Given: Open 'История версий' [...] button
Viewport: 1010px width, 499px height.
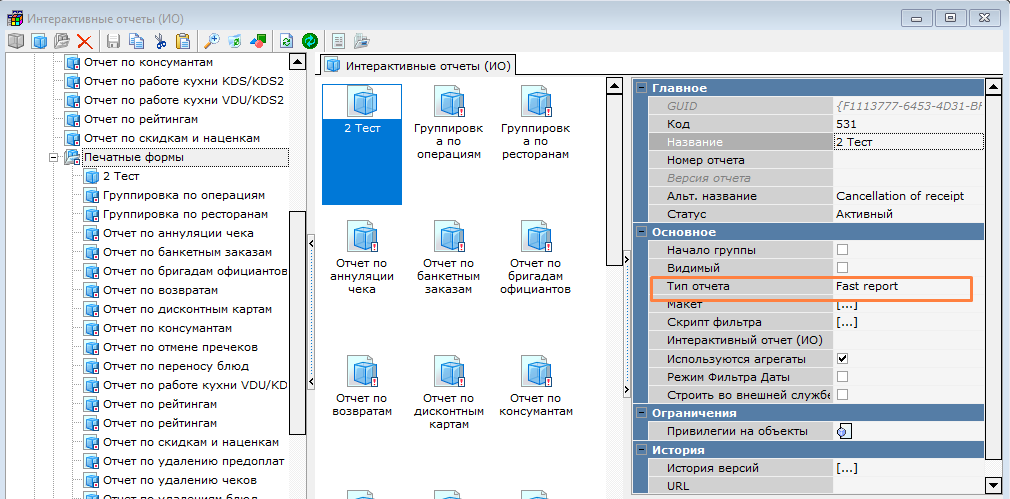Looking at the screenshot, I should click(846, 468).
